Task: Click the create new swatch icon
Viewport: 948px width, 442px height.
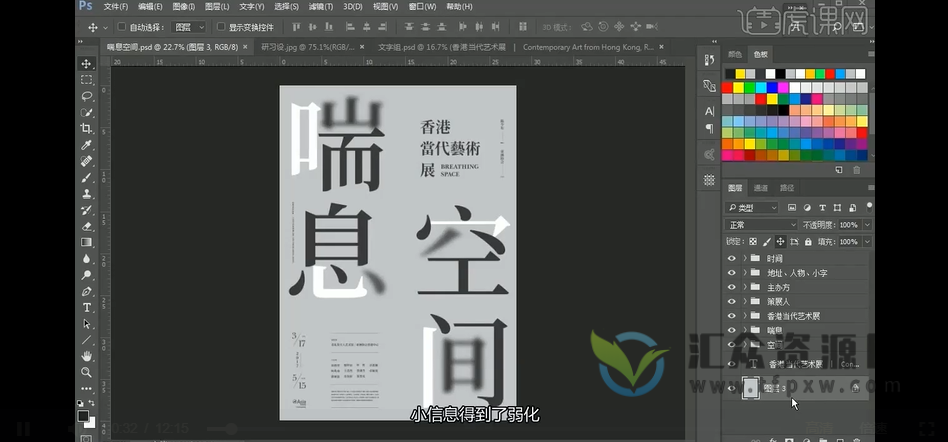Action: (840, 170)
